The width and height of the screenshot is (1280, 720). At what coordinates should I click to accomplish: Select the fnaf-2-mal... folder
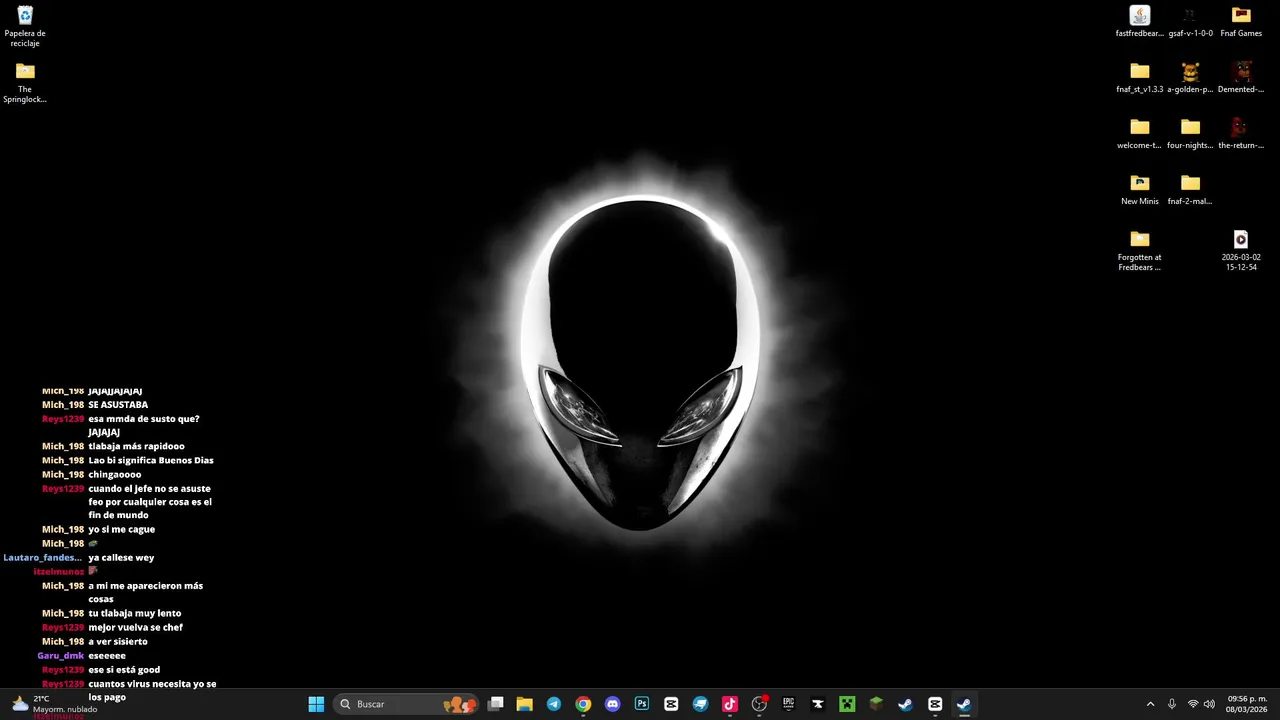click(x=1190, y=189)
